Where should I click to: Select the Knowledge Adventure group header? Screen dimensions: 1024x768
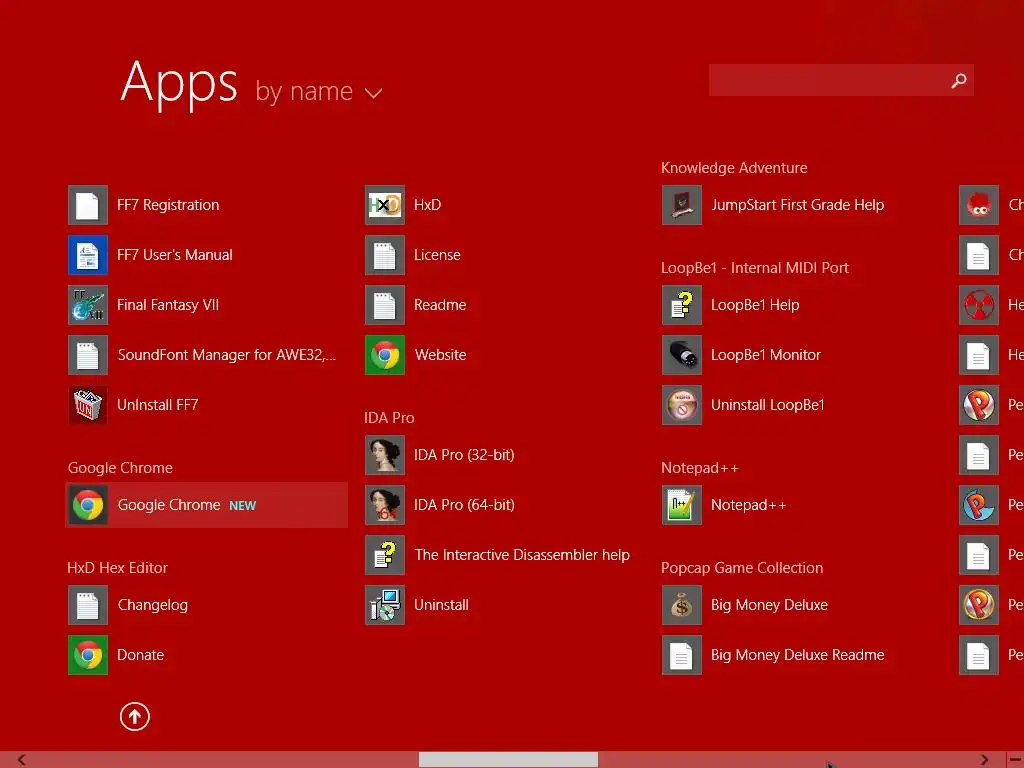click(734, 168)
